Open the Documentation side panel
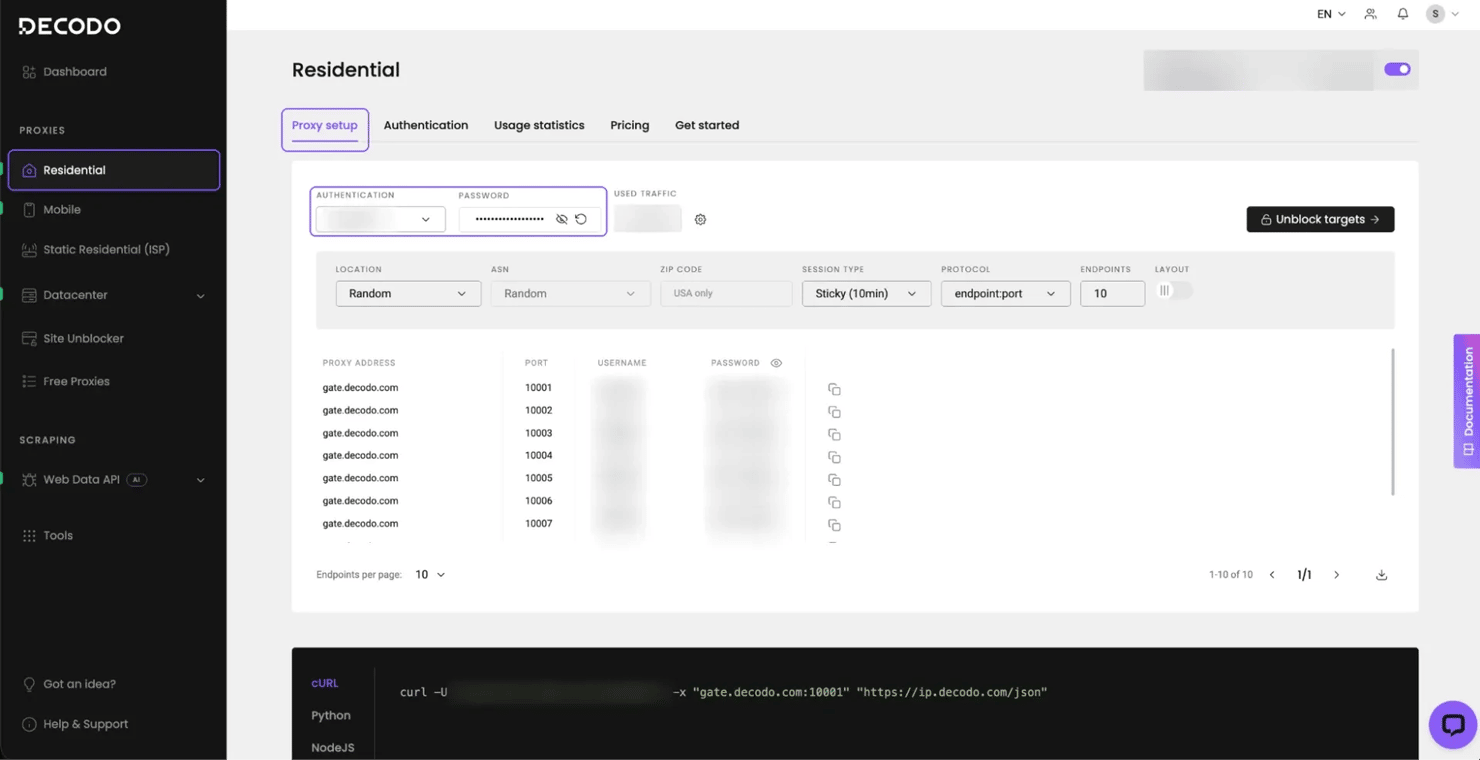The width and height of the screenshot is (1480, 760). pos(1467,401)
